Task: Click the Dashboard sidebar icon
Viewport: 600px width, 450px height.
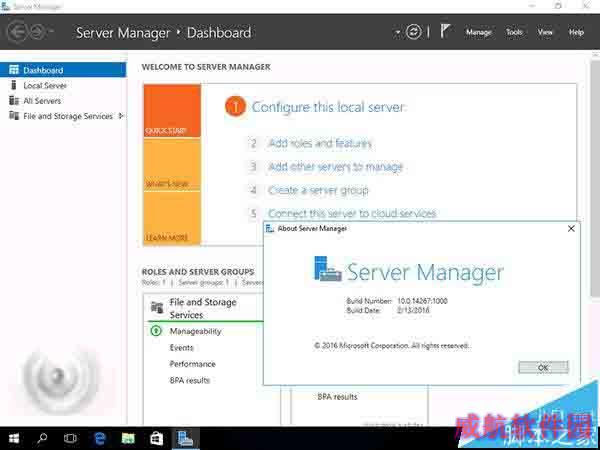Action: click(14, 70)
